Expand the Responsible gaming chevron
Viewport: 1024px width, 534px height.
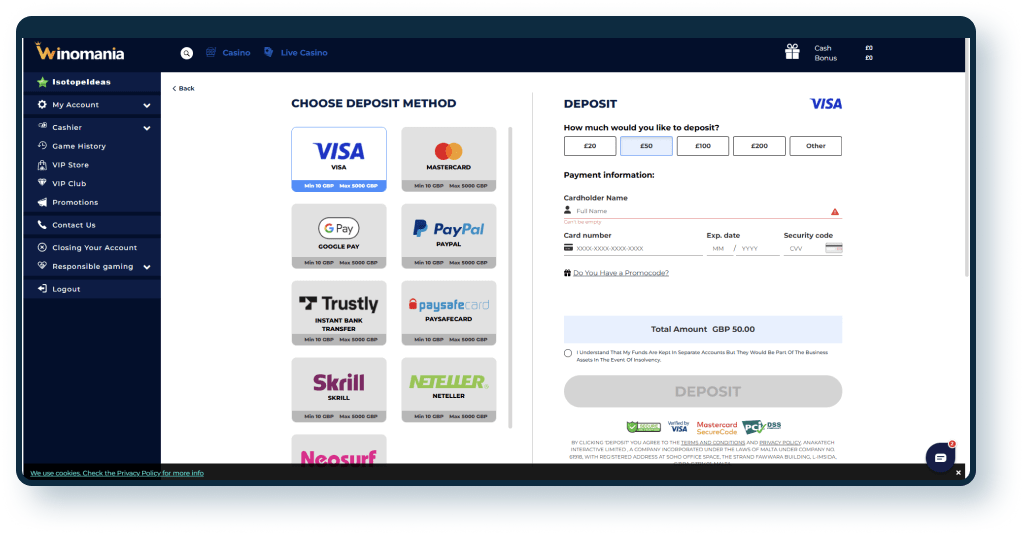coord(147,267)
